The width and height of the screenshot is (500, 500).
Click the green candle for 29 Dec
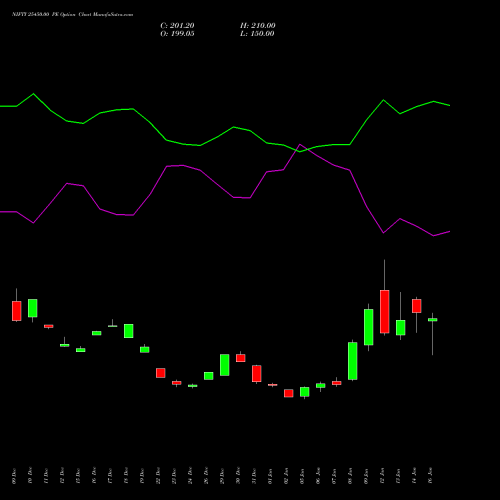point(224,365)
